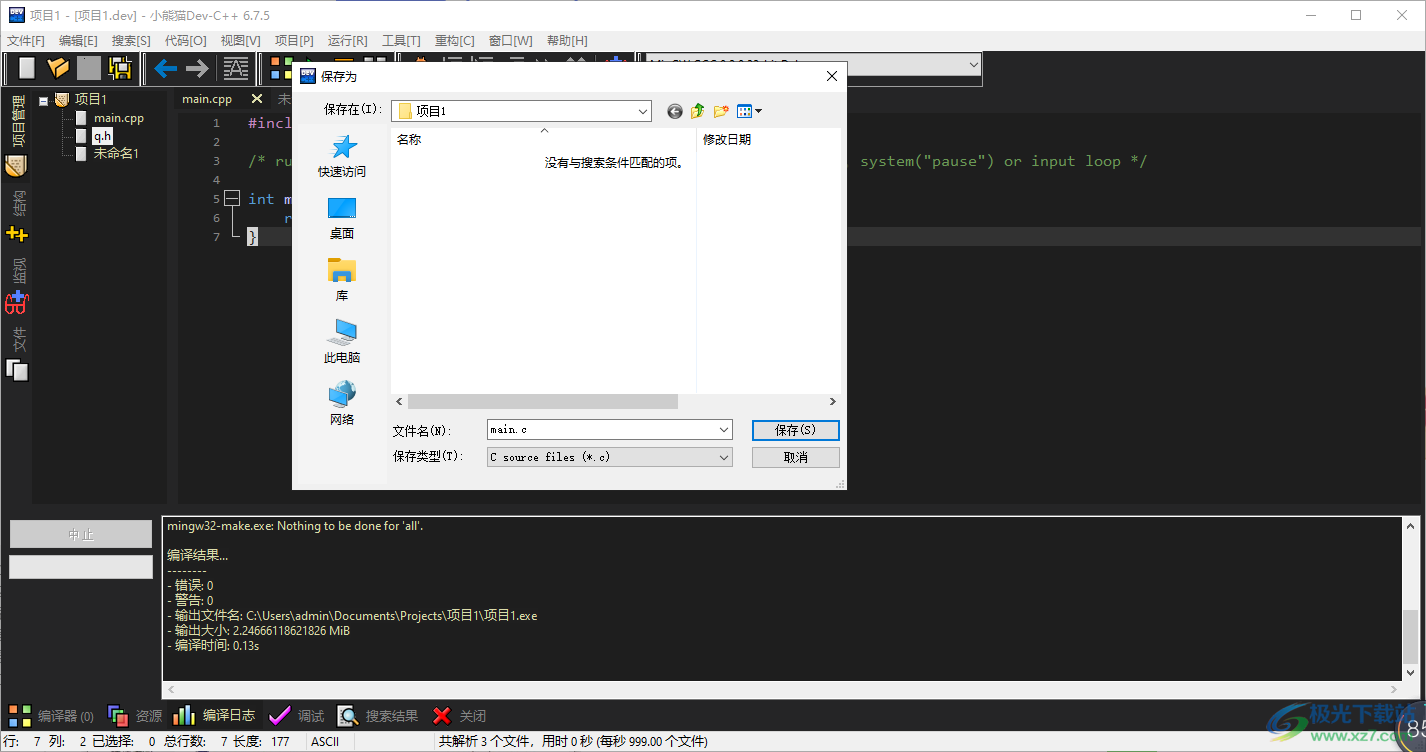Click the Up One Level folder icon

pos(698,111)
